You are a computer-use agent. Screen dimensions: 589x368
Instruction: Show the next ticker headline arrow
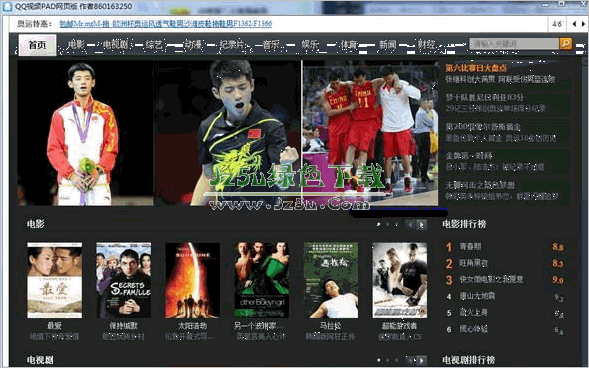(x=583, y=24)
